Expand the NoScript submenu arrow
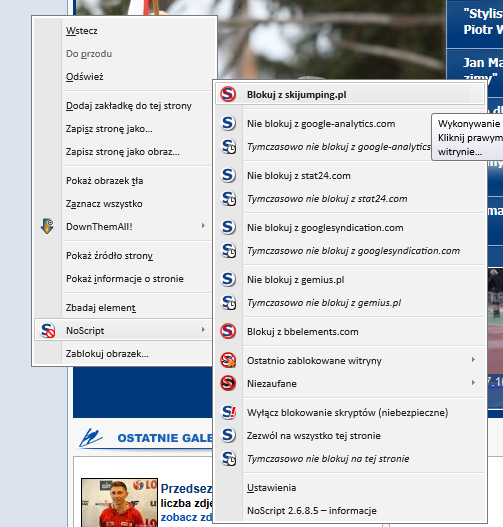This screenshot has width=503, height=527. click(203, 330)
